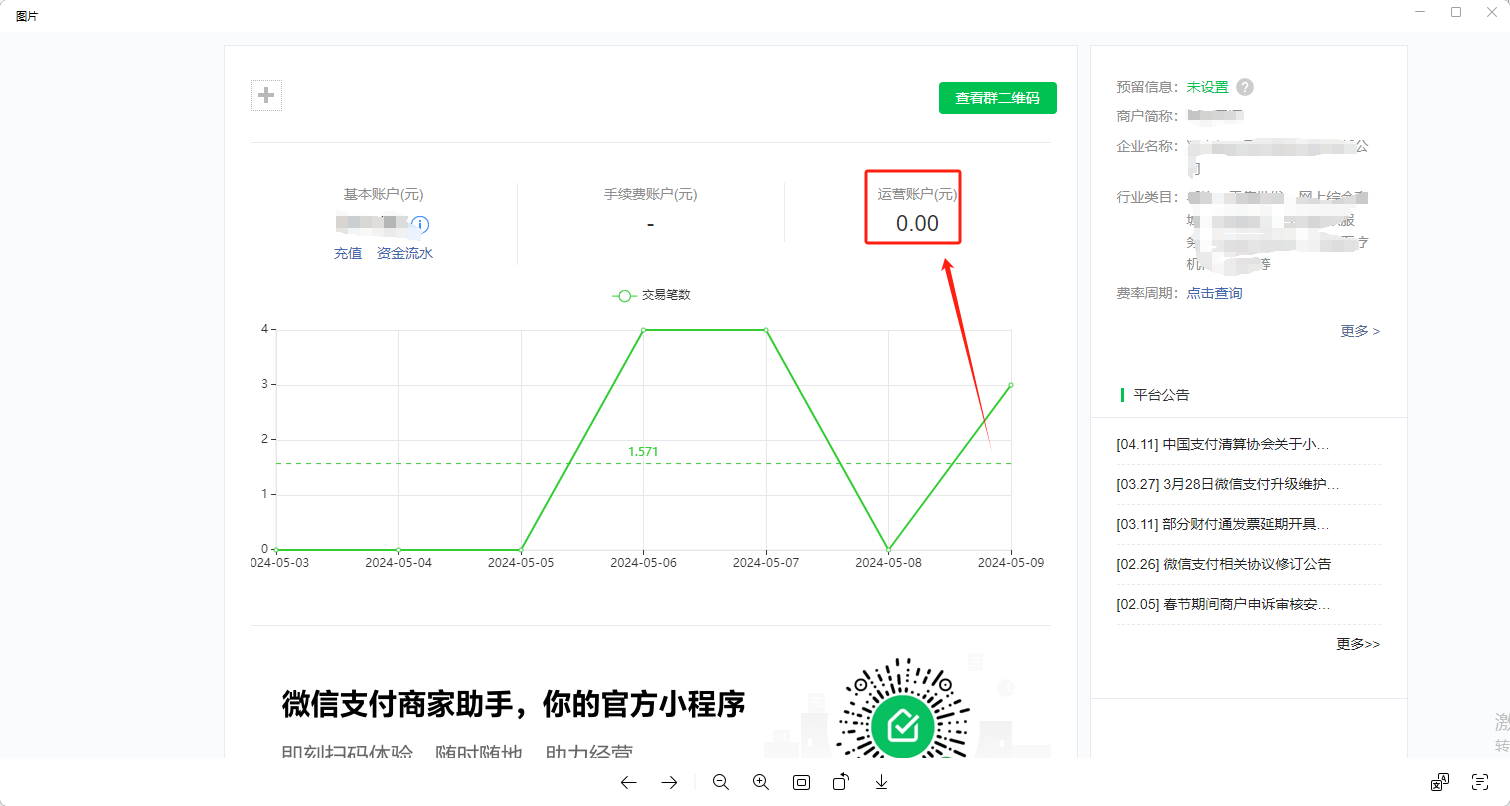Open the 点击查询 fee rate link
This screenshot has height=806, width=1510.
click(x=1214, y=293)
